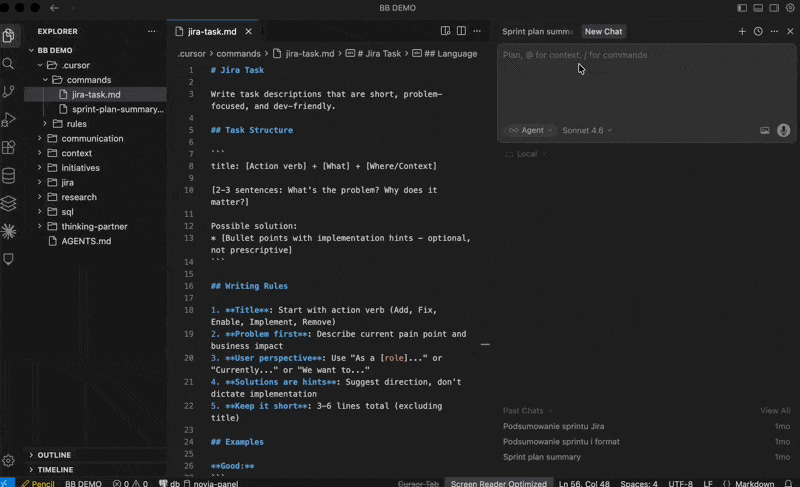Split the editor right
800x487 pixels.
[x=461, y=31]
